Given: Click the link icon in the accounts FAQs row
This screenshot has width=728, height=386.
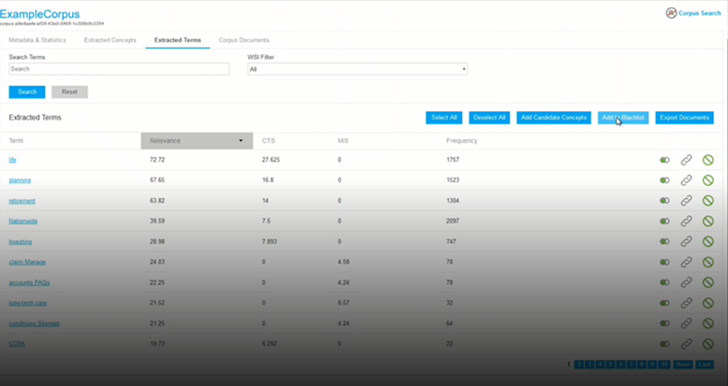Looking at the screenshot, I should point(686,282).
